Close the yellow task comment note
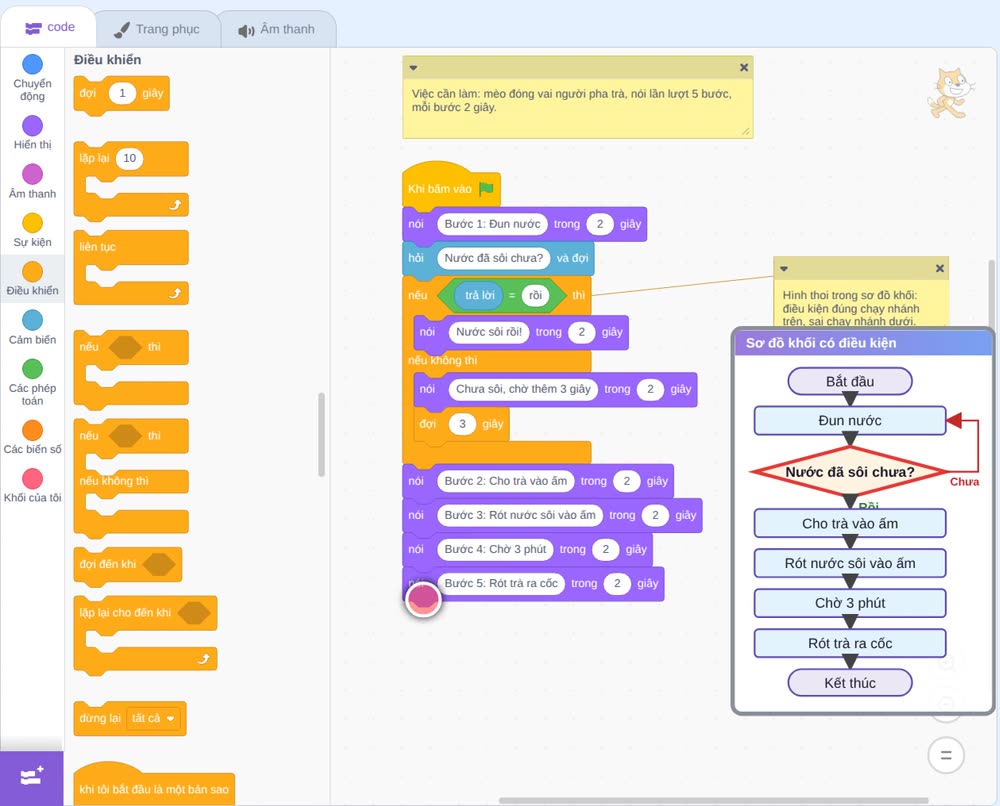1000x806 pixels. click(744, 68)
